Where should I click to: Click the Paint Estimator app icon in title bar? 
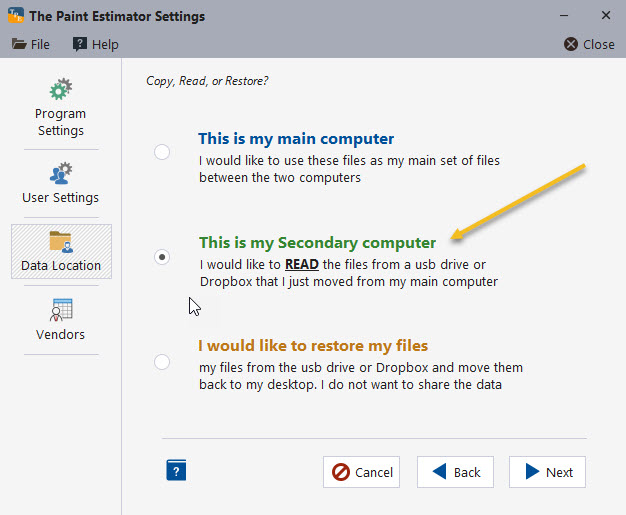coord(16,16)
